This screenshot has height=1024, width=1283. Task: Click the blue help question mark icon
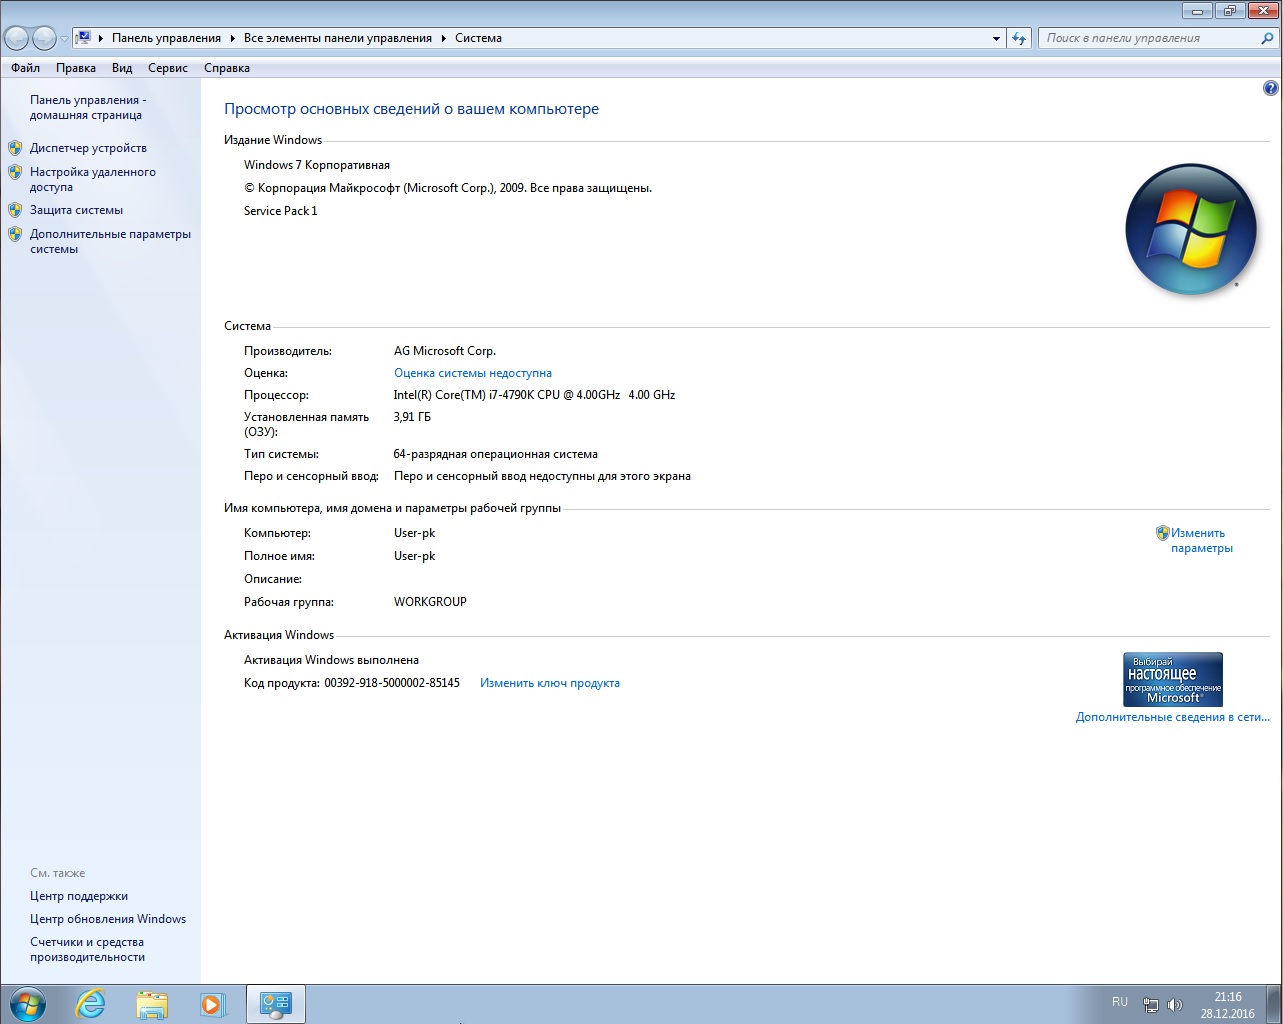1270,88
